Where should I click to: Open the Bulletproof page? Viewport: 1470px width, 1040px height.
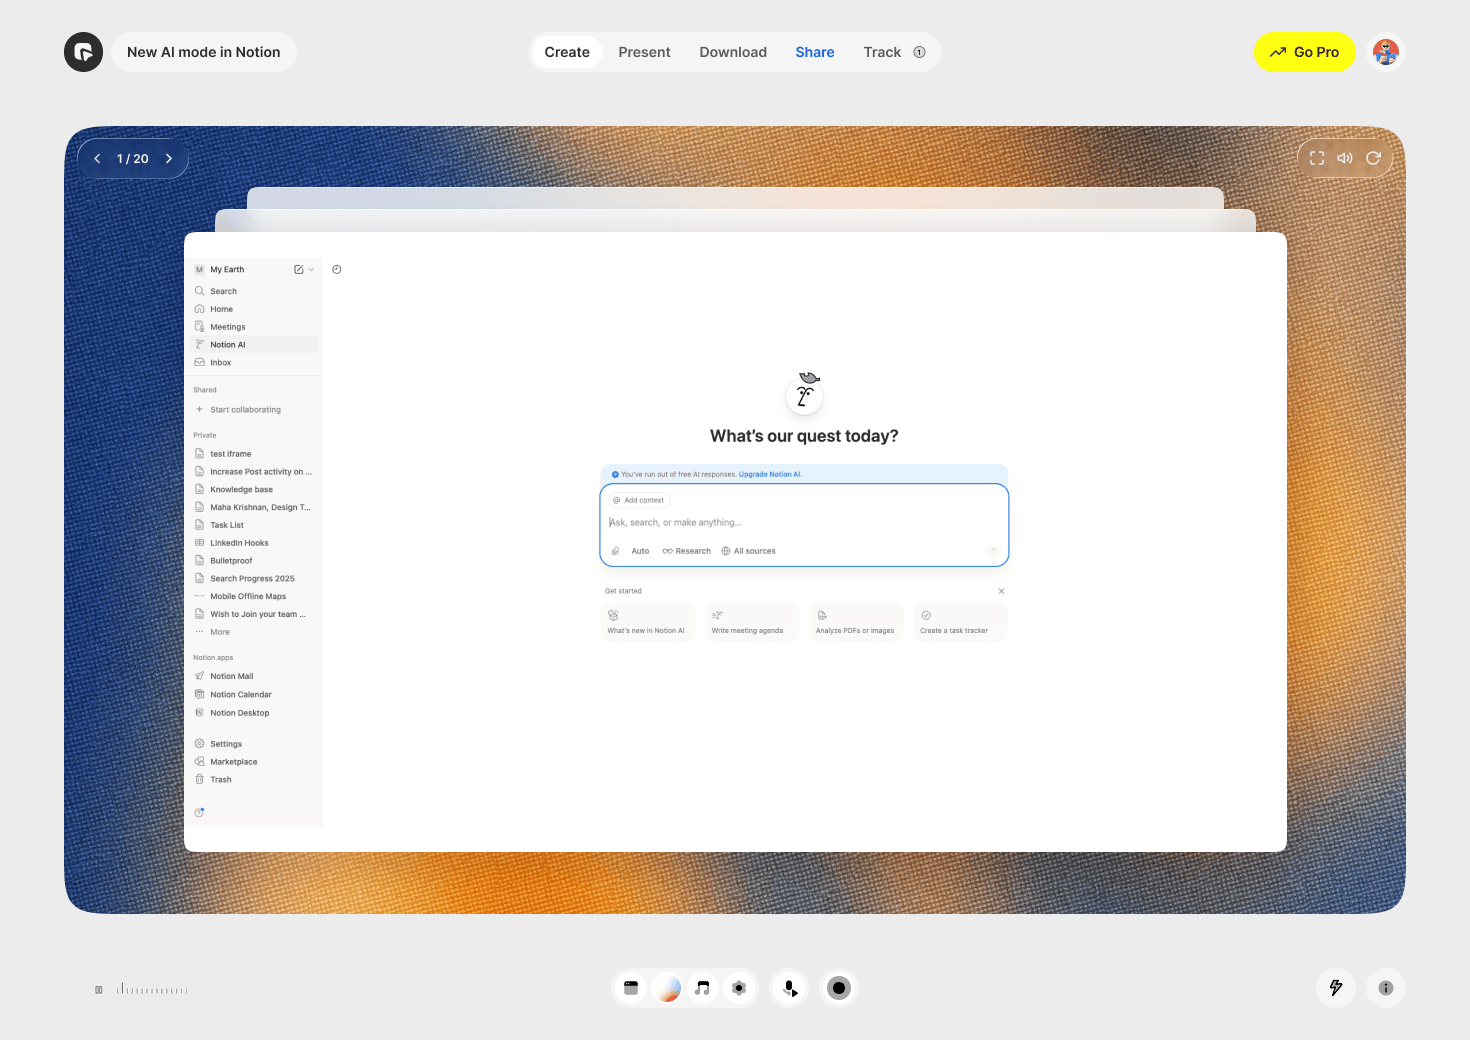tap(254, 561)
